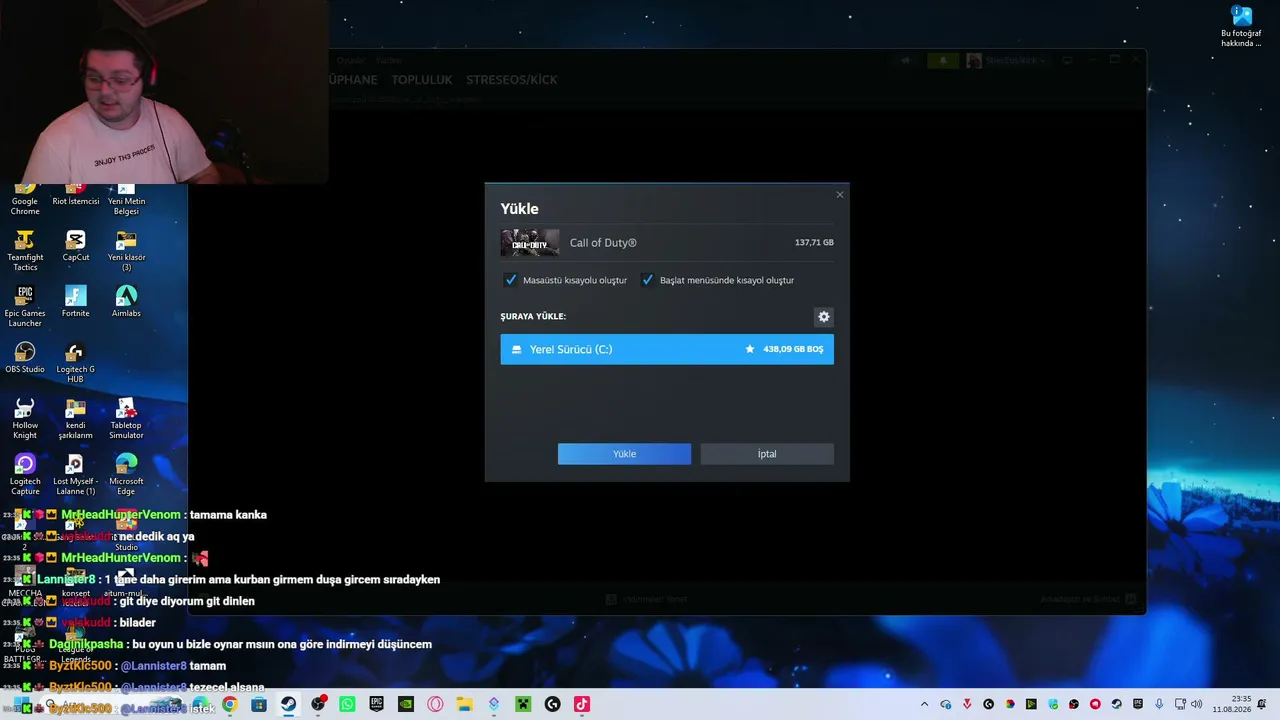Image resolution: width=1280 pixels, height=720 pixels.
Task: Toggle desktop shortcut checkbox (Masaüstü kısayolu oluştur)
Action: [x=511, y=280]
